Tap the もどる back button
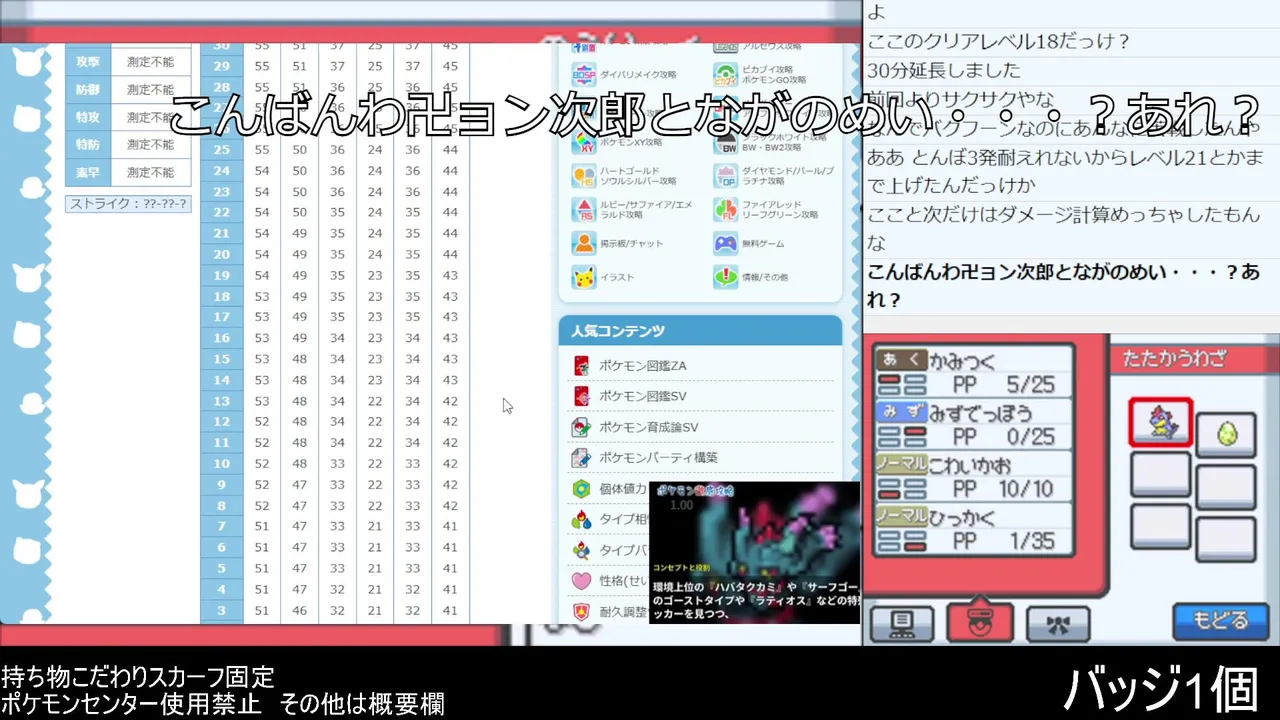 (1220, 621)
